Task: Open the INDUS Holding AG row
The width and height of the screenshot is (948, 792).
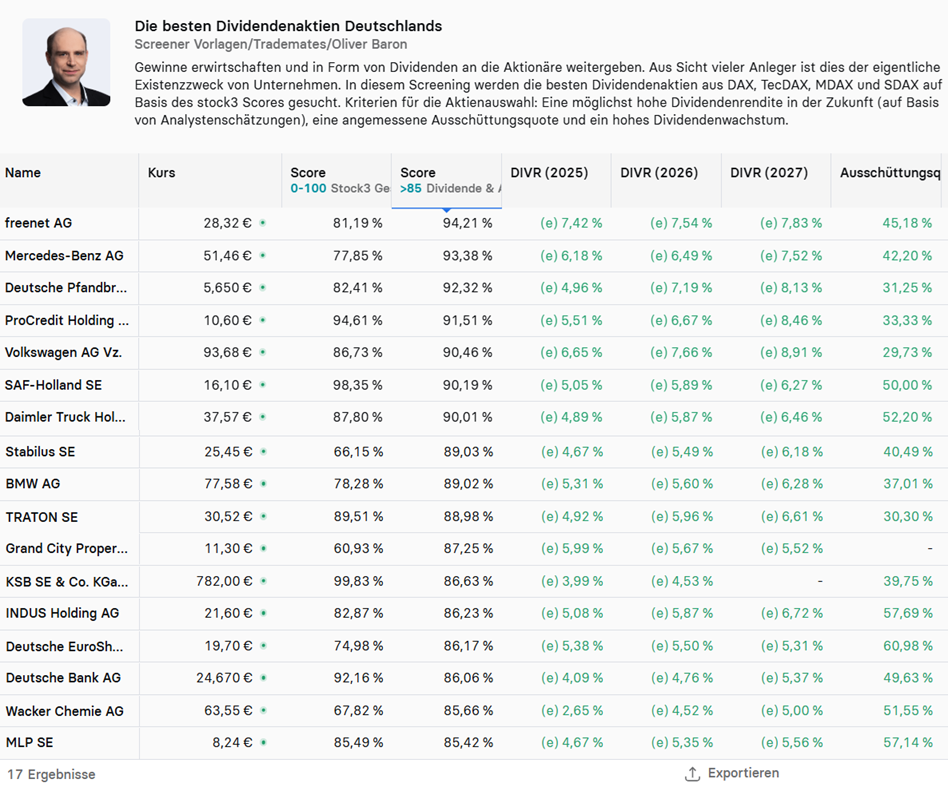Action: tap(474, 613)
